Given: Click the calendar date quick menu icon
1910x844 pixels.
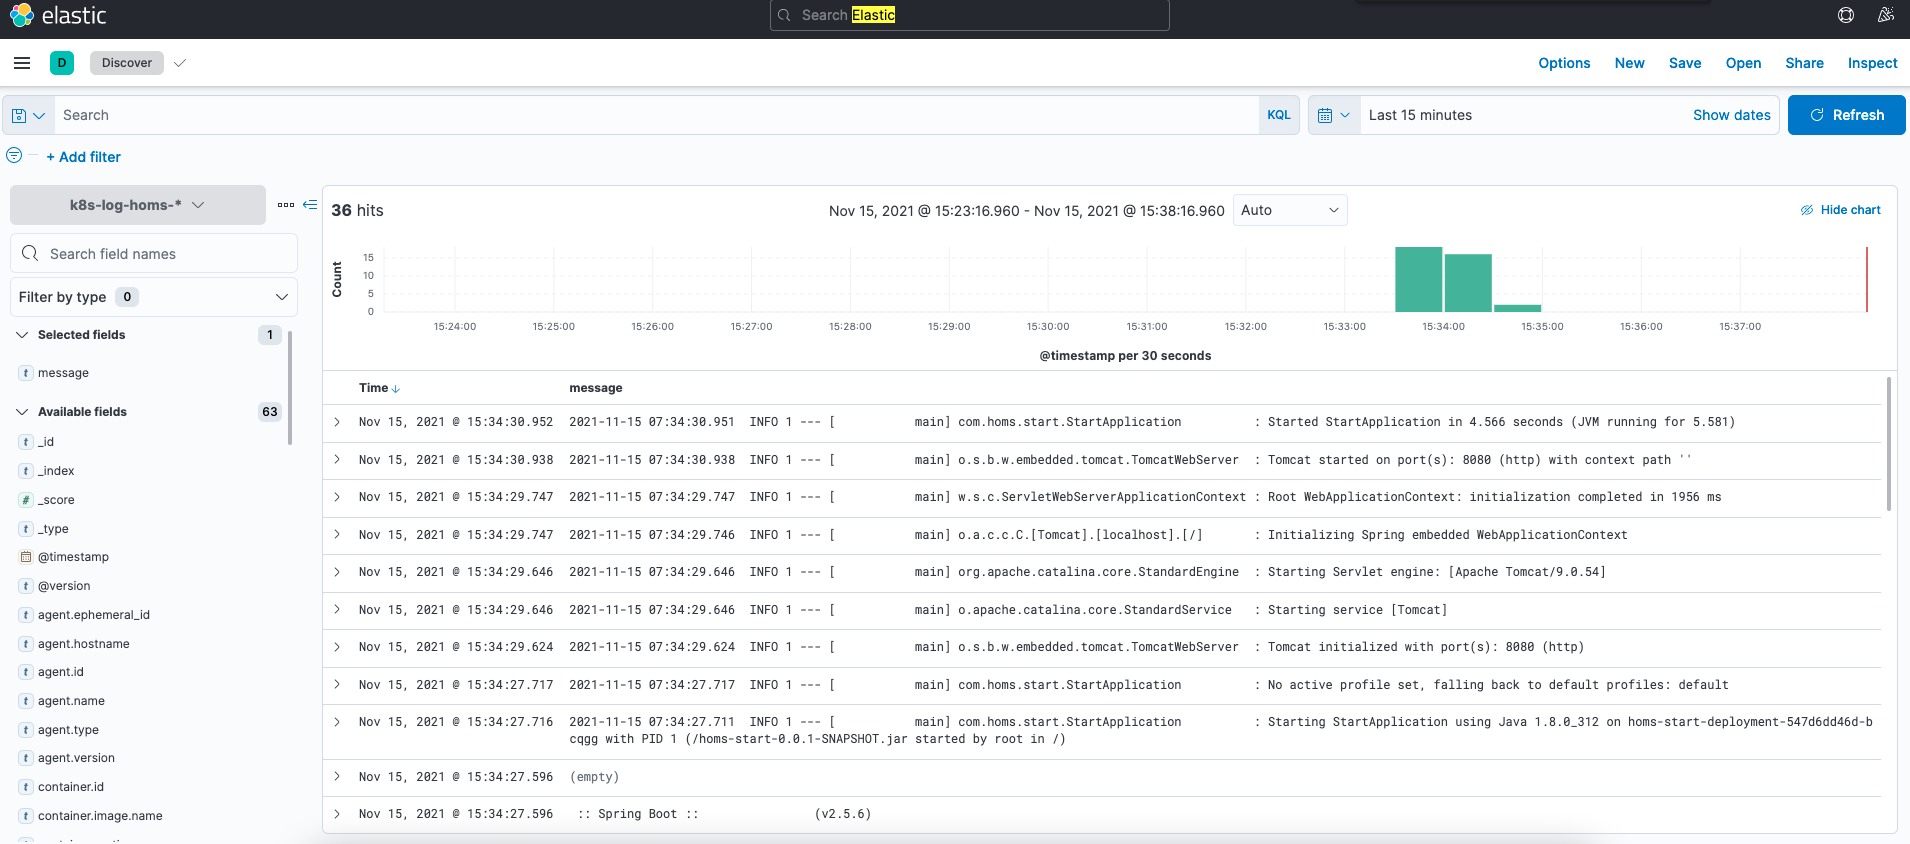Looking at the screenshot, I should pos(1334,116).
